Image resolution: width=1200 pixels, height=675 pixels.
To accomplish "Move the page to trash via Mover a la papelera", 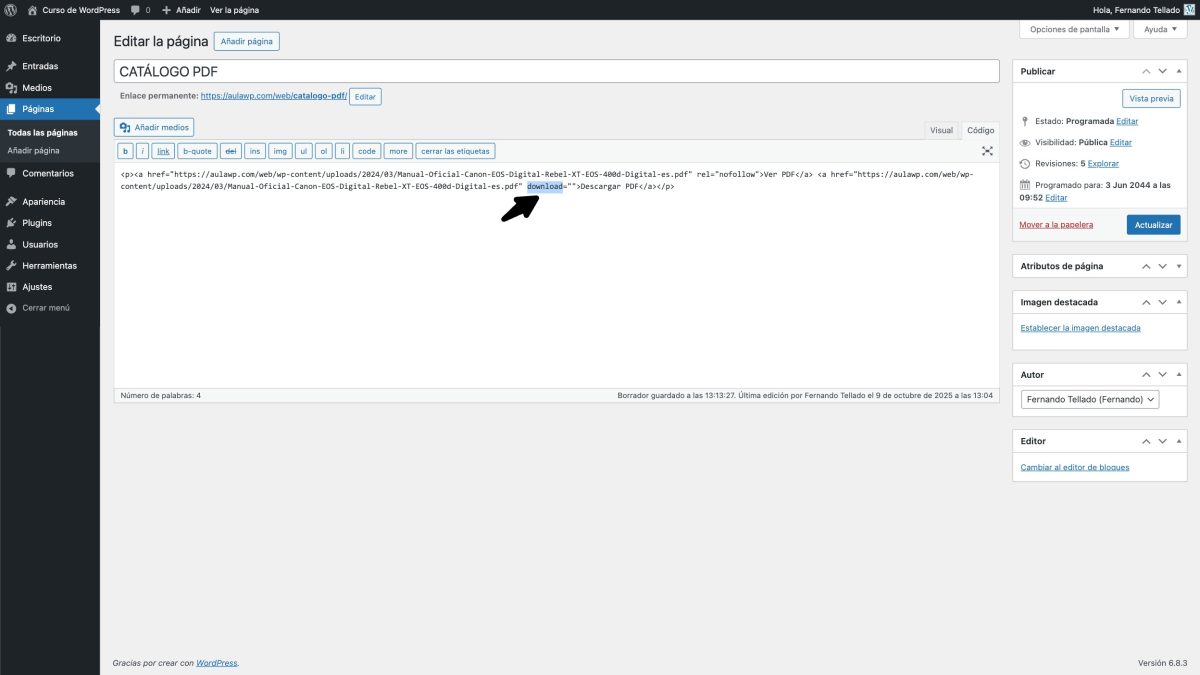I will tap(1054, 224).
